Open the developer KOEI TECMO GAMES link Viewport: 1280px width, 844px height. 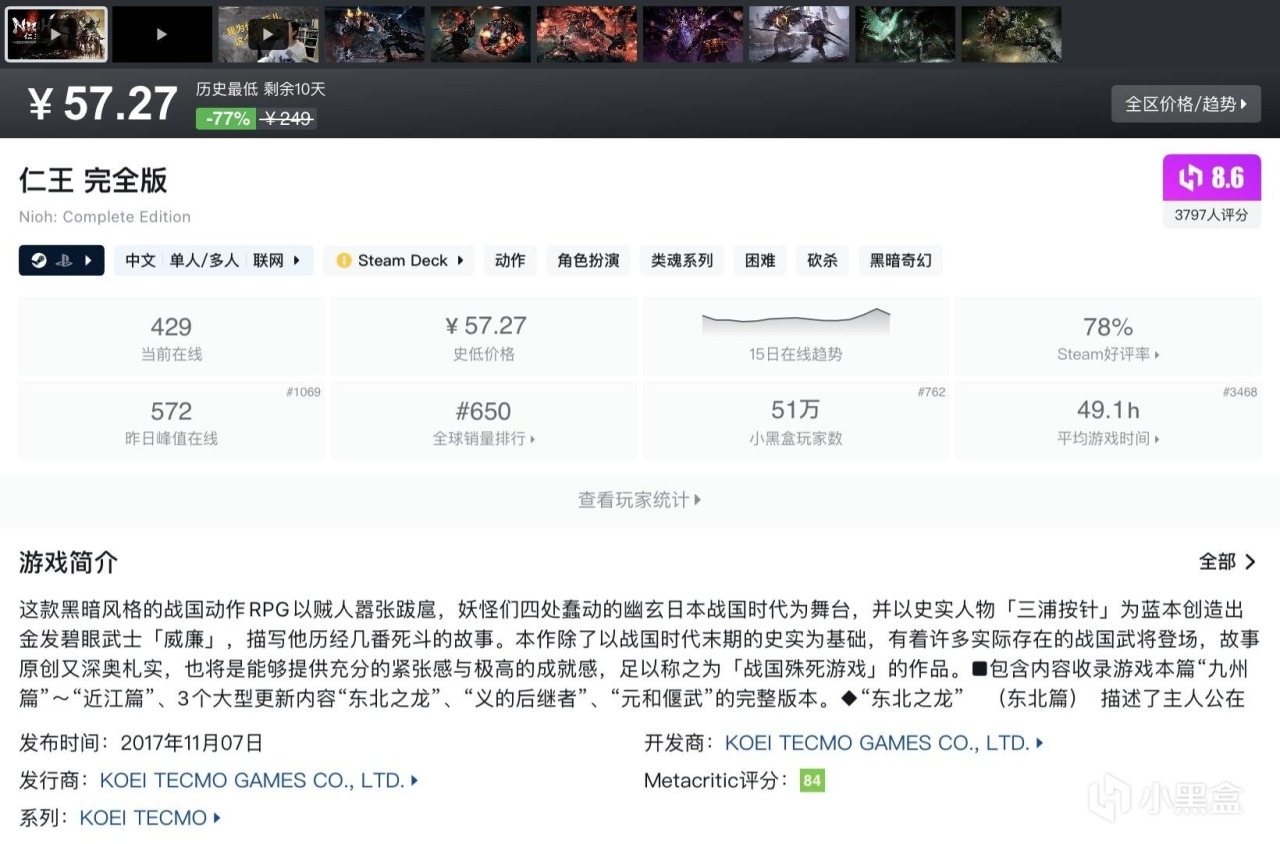884,743
